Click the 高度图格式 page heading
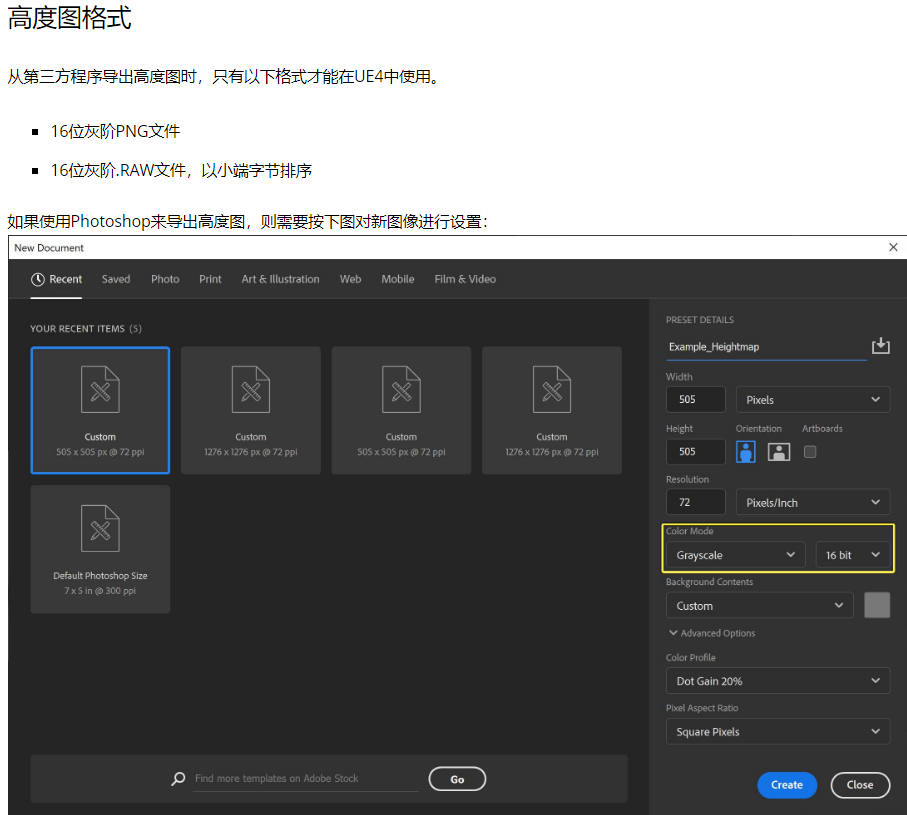907x815 pixels. 69,17
